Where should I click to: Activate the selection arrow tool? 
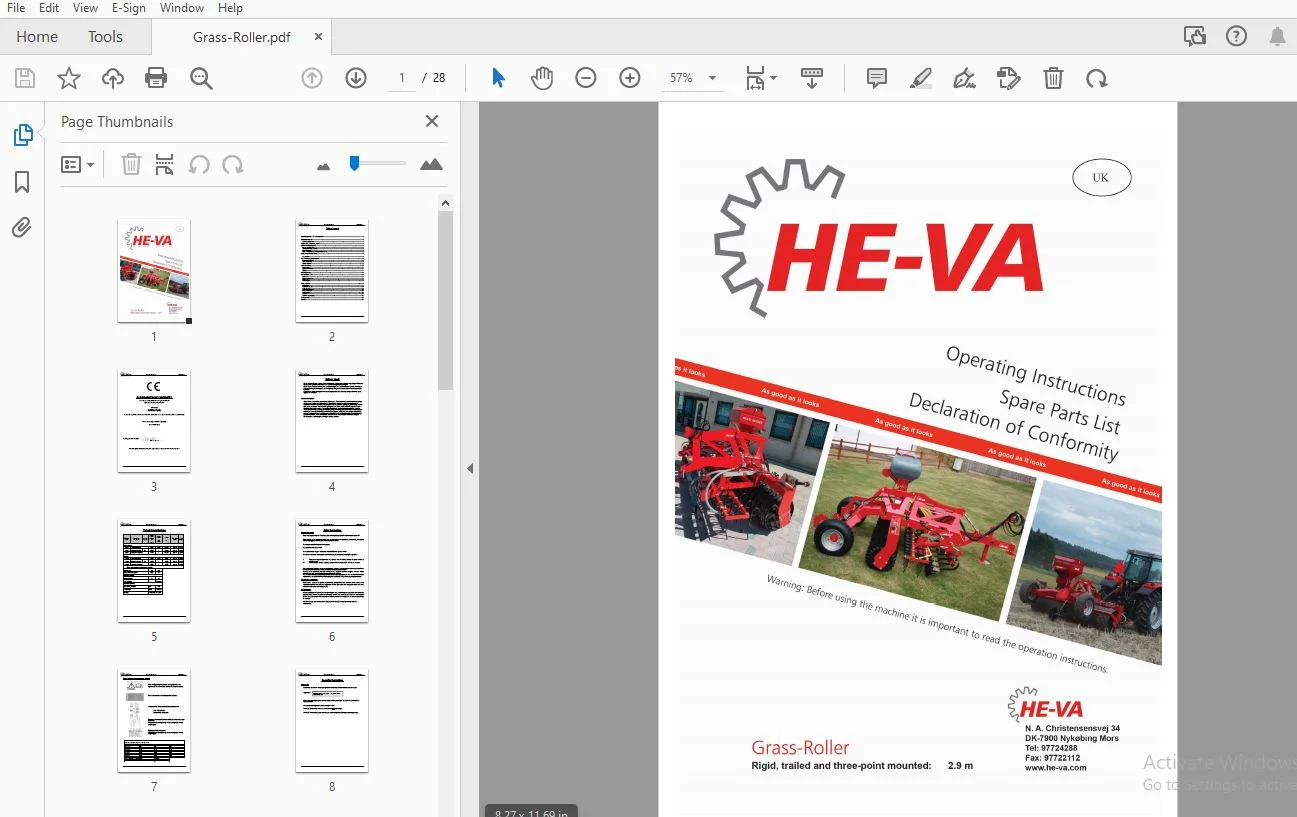498,78
